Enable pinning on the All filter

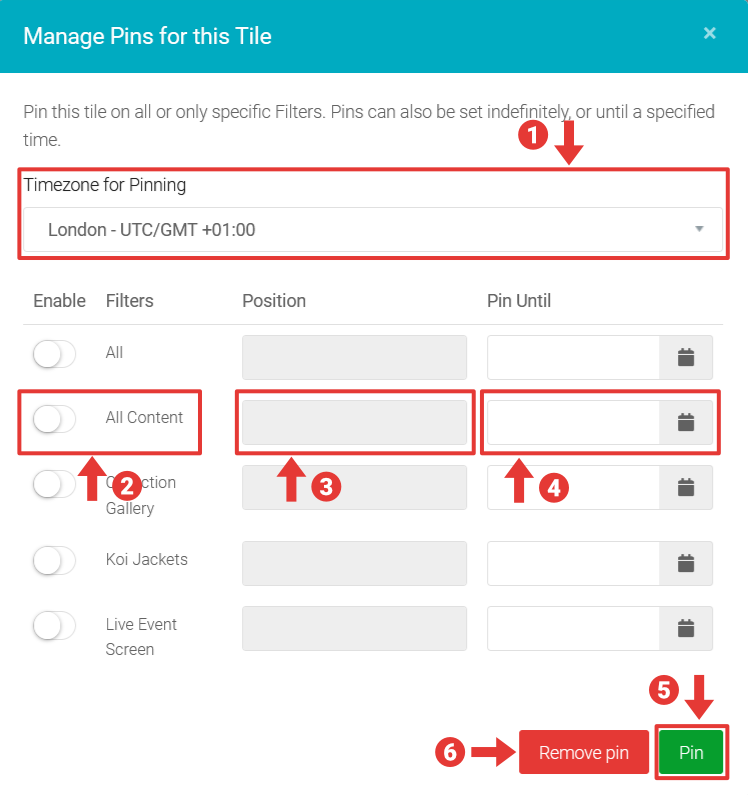coord(54,354)
